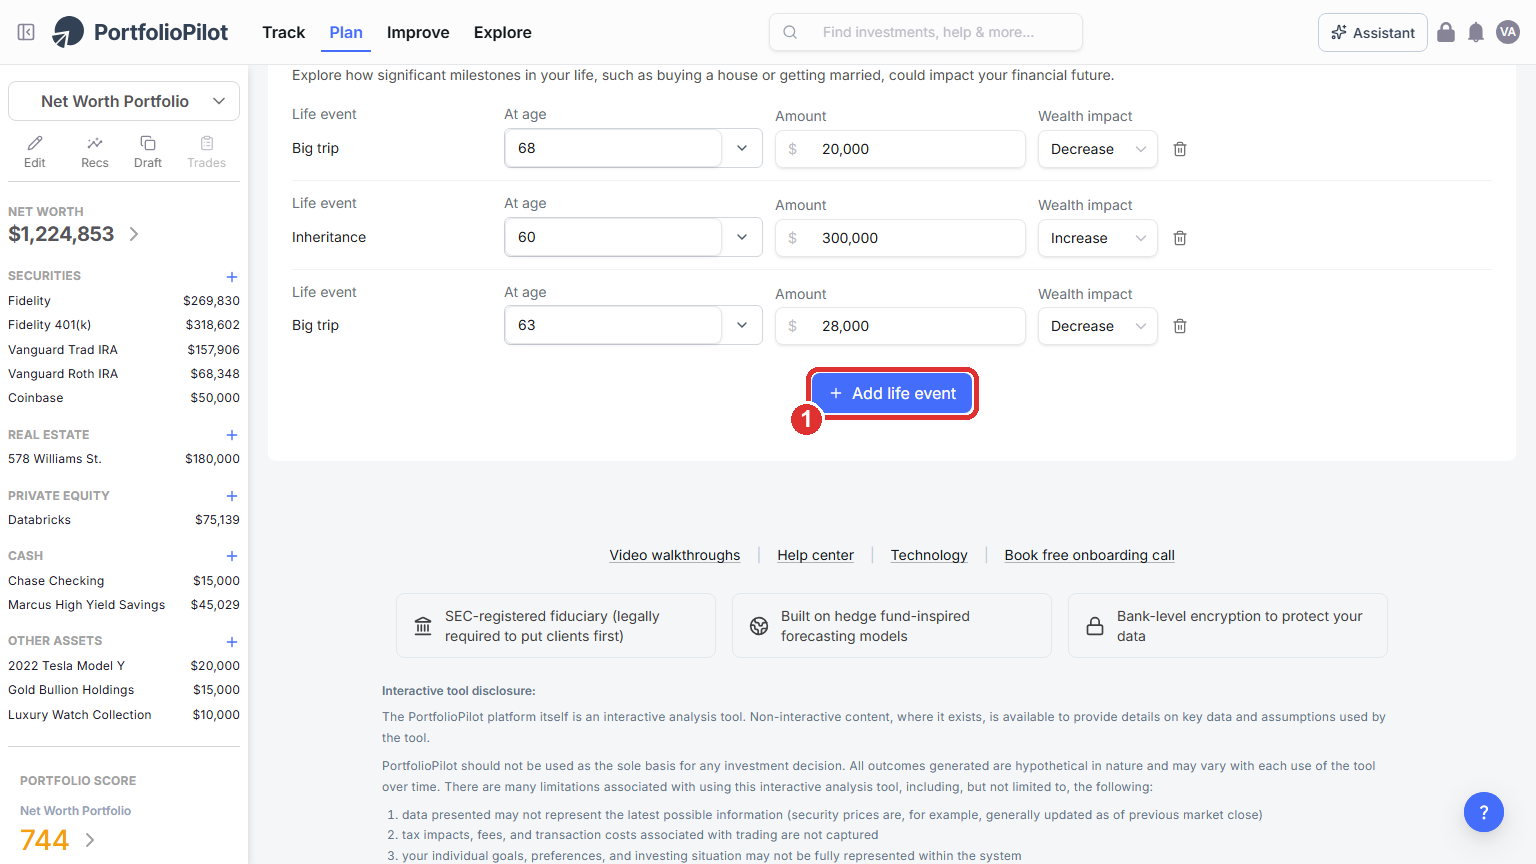Add a new Securities account
Screen dimensions: 1536x864
(232, 277)
